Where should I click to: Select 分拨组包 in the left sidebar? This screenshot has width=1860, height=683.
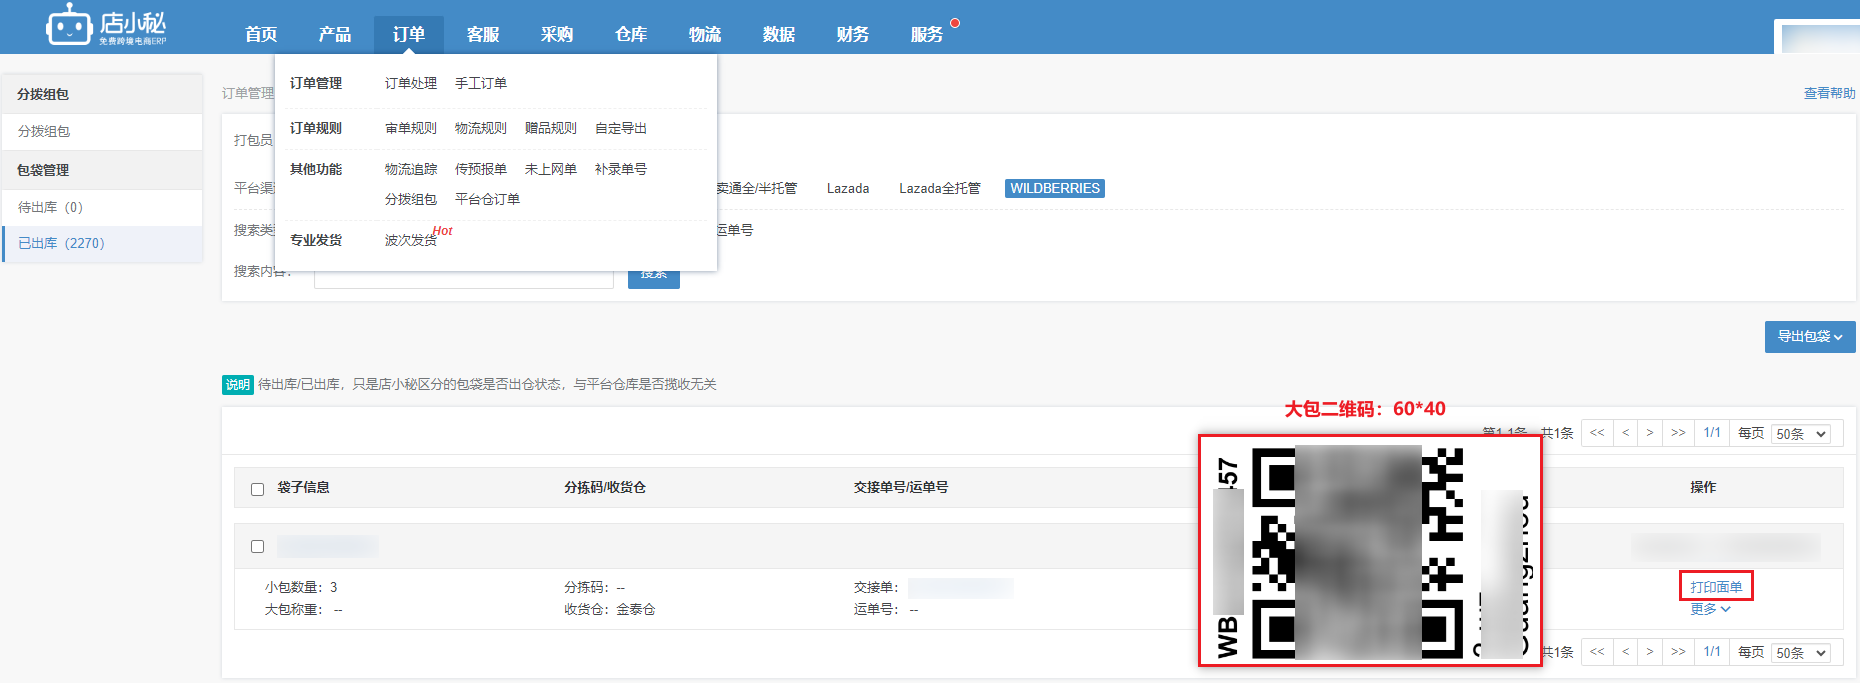click(x=102, y=131)
